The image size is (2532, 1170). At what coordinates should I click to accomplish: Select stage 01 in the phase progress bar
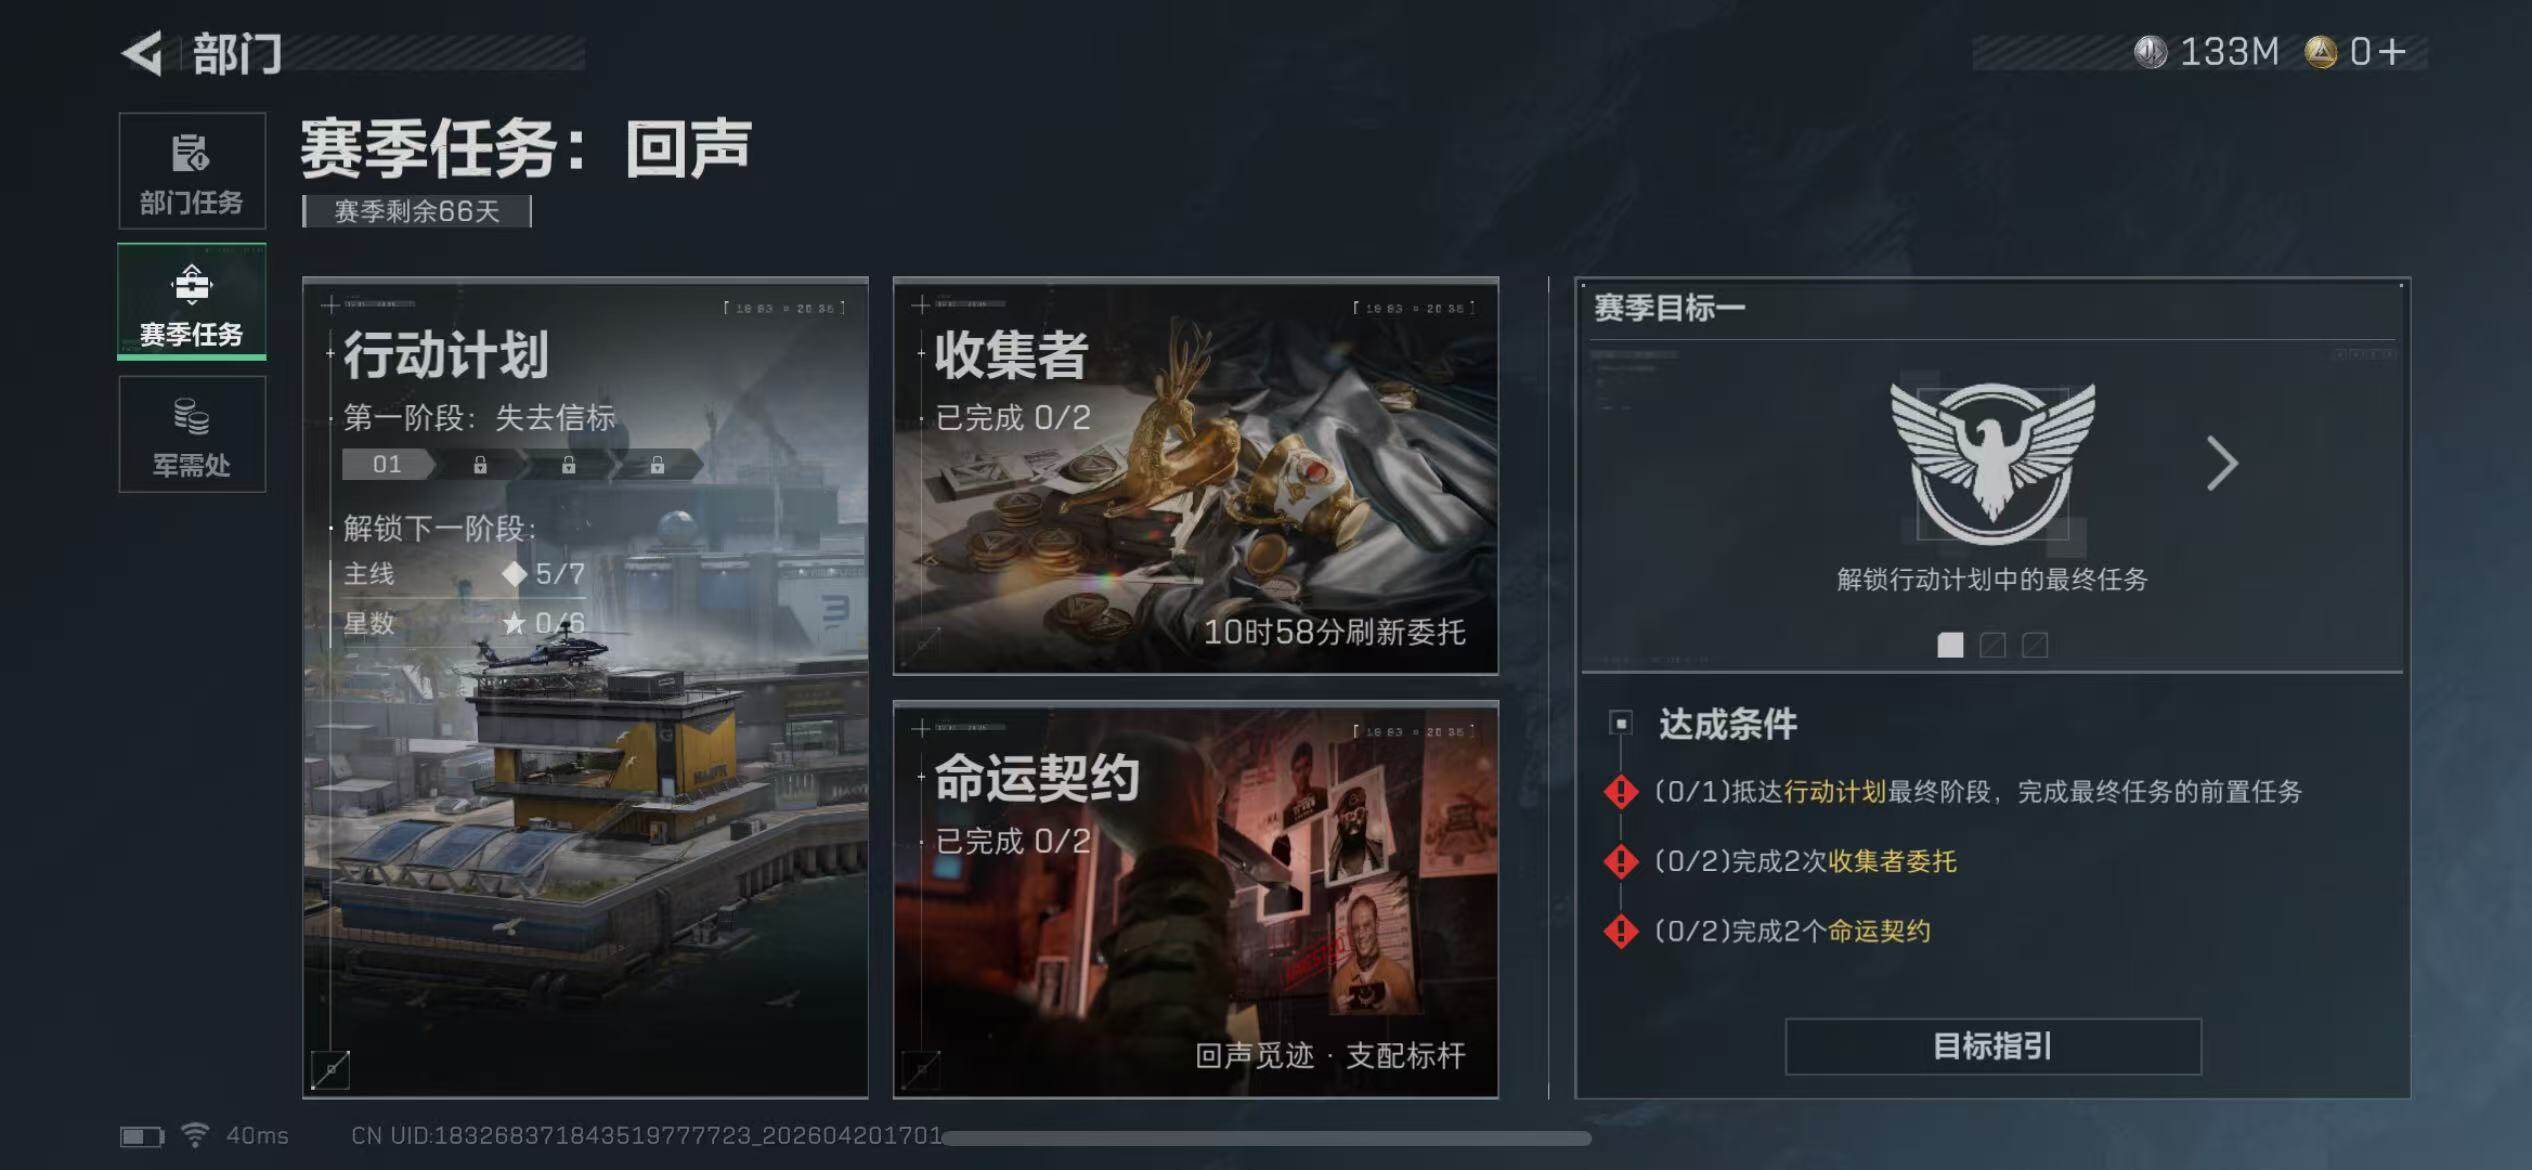tap(387, 464)
